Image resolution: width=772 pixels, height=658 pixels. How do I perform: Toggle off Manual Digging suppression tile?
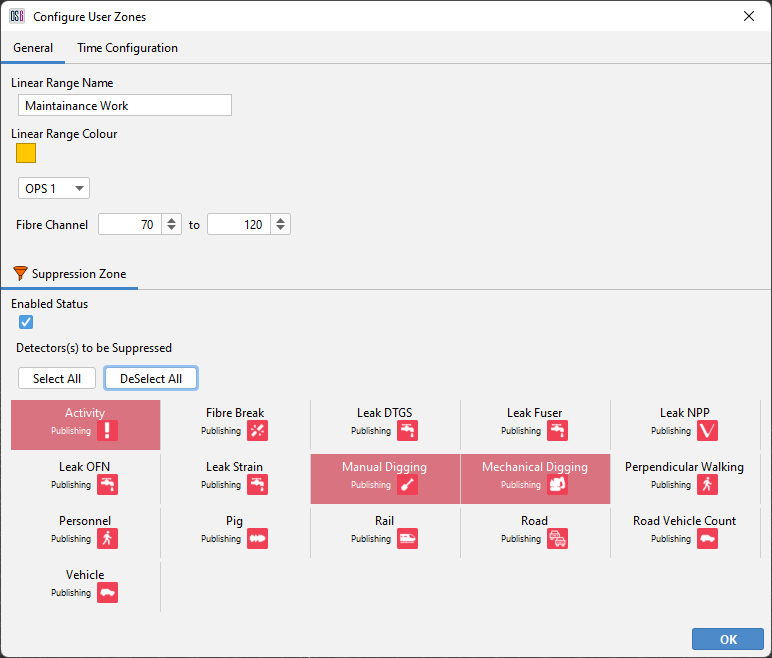(x=385, y=477)
